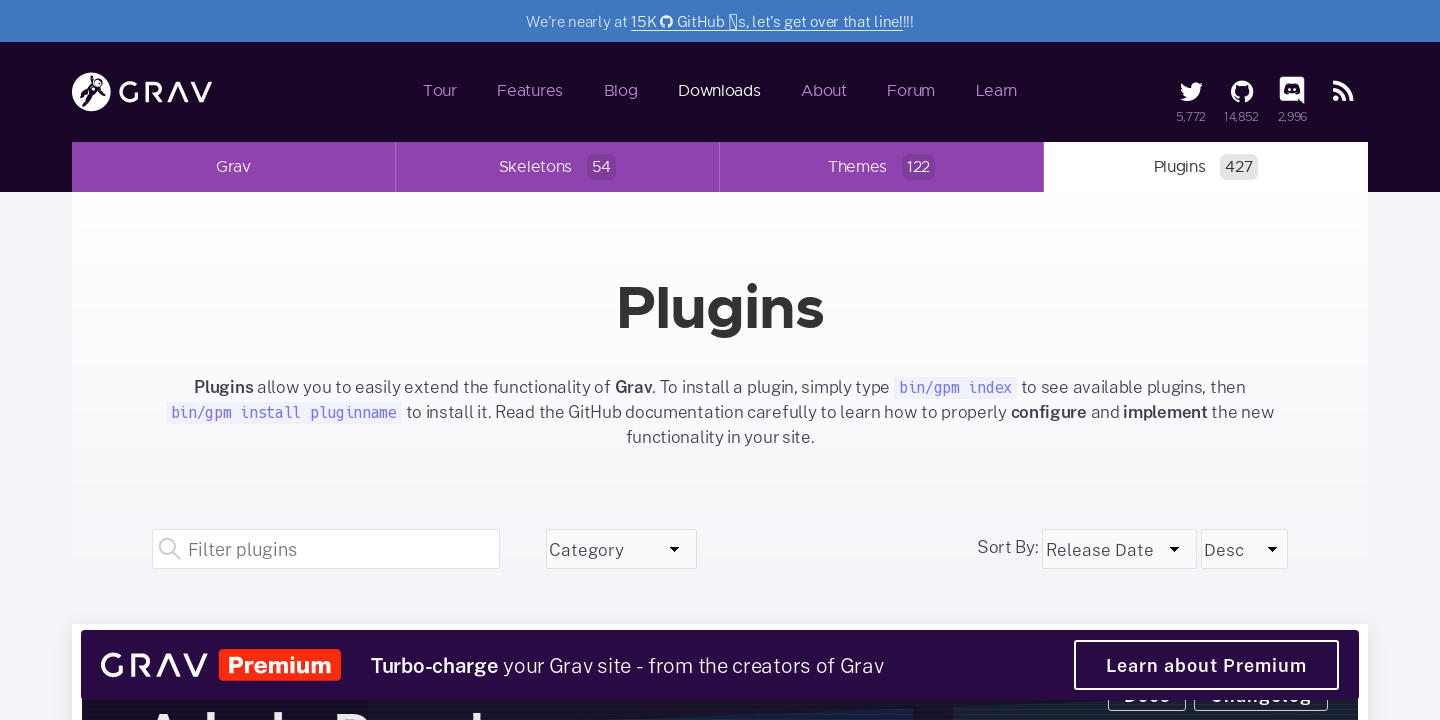
Task: Open the Plugins tab
Action: click(x=1205, y=167)
